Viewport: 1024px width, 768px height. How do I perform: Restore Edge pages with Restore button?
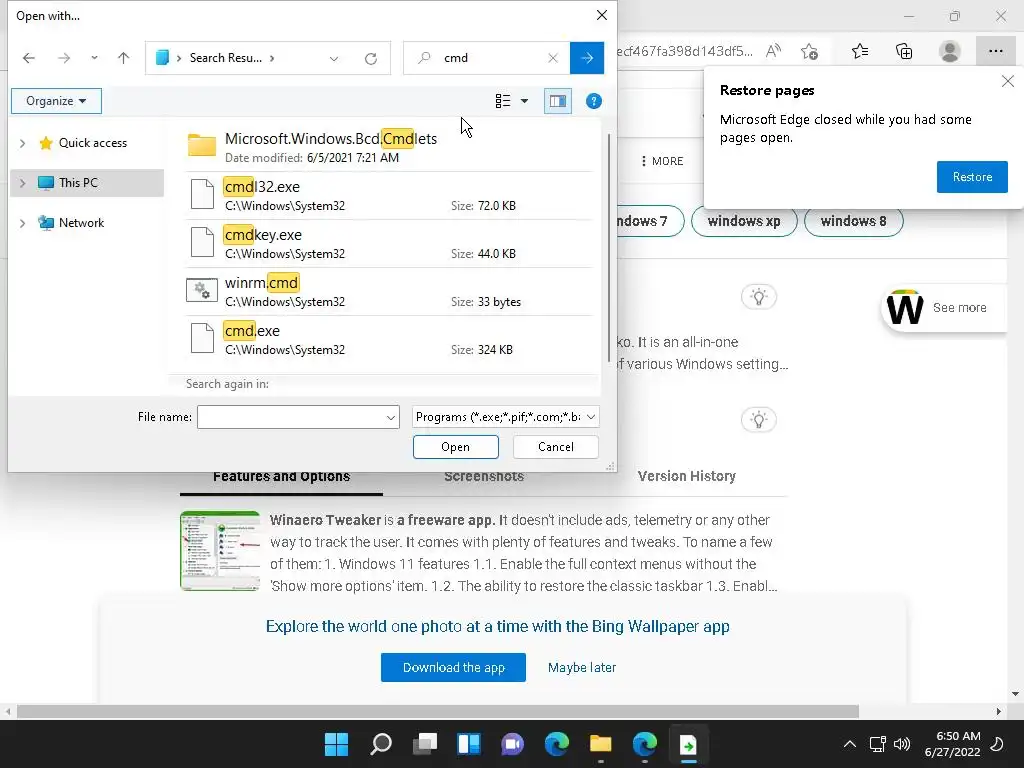(972, 177)
